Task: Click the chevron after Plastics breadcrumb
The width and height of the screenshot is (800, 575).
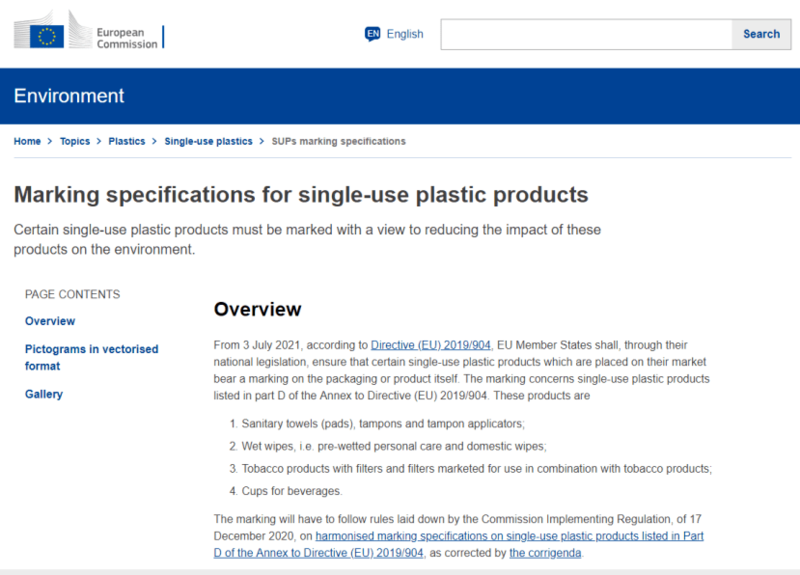Action: click(154, 141)
